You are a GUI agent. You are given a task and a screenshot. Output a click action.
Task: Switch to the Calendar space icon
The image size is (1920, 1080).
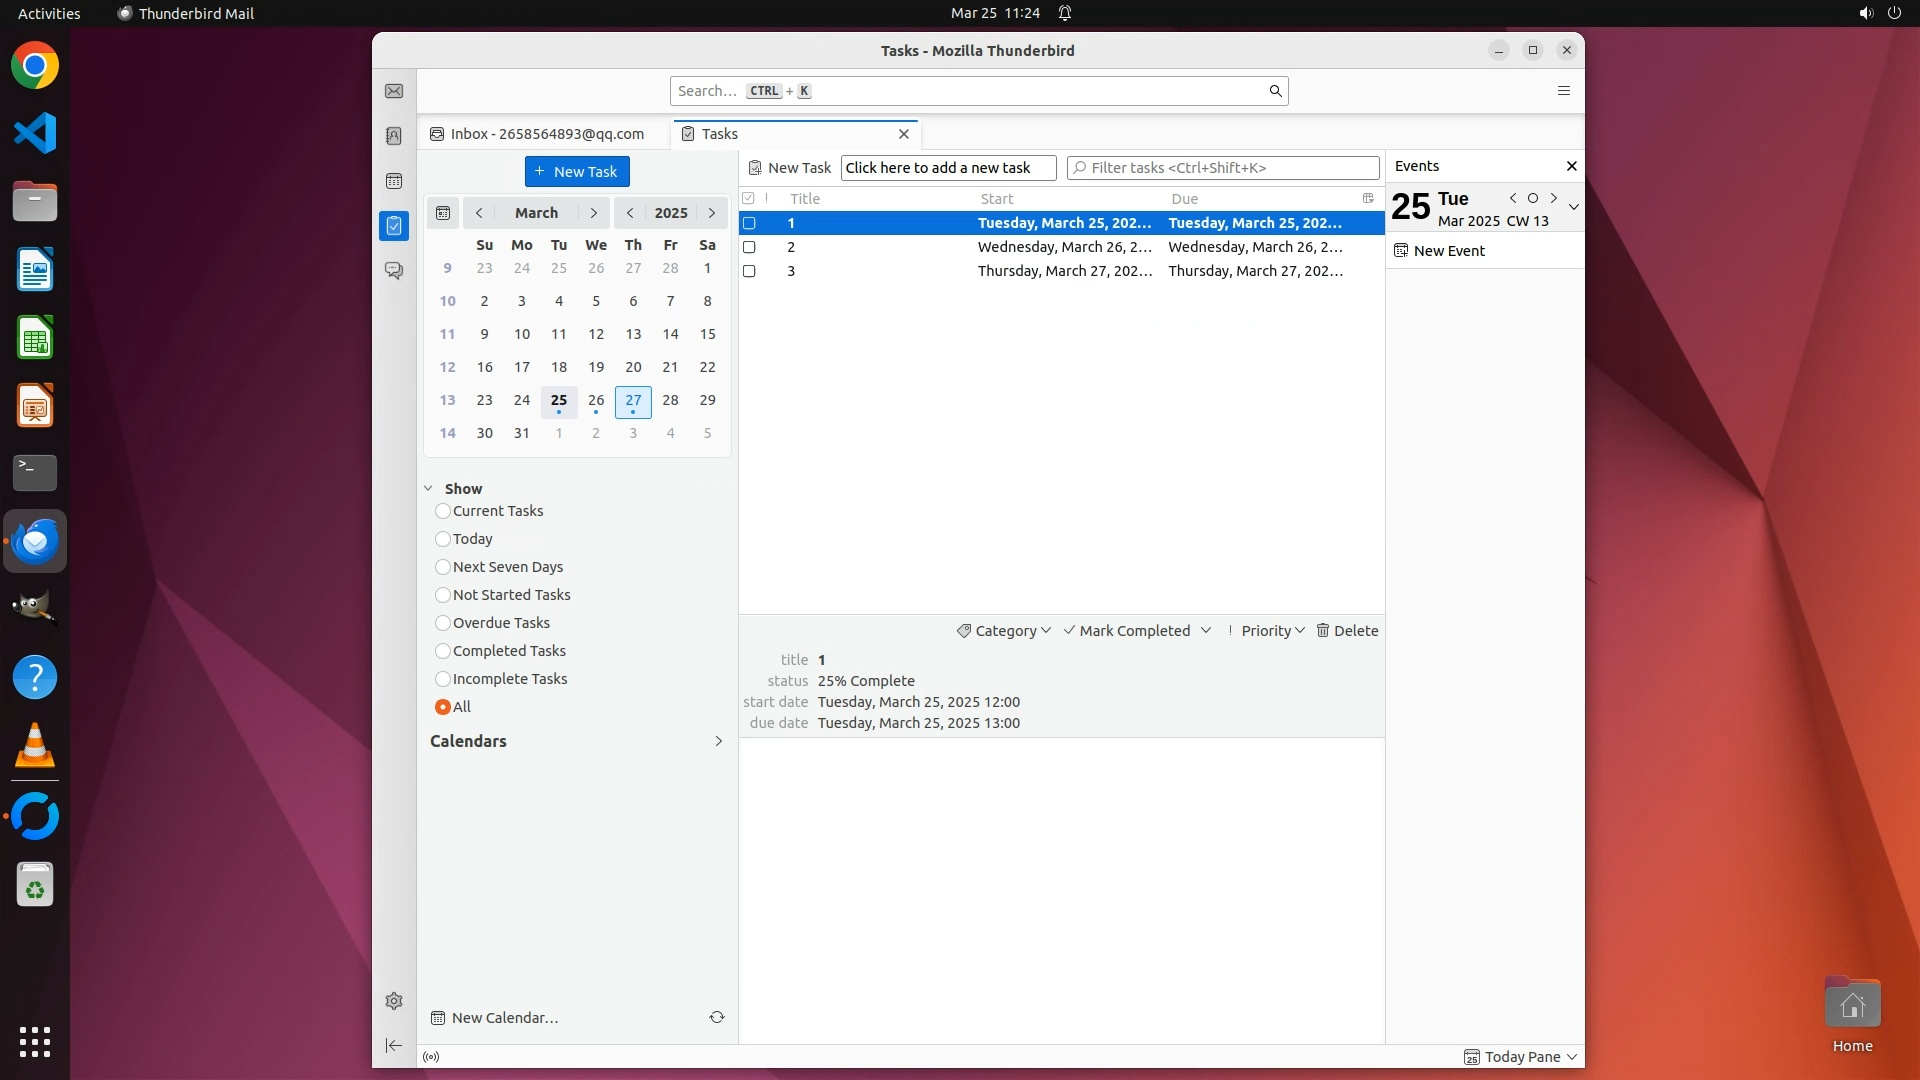click(x=394, y=181)
